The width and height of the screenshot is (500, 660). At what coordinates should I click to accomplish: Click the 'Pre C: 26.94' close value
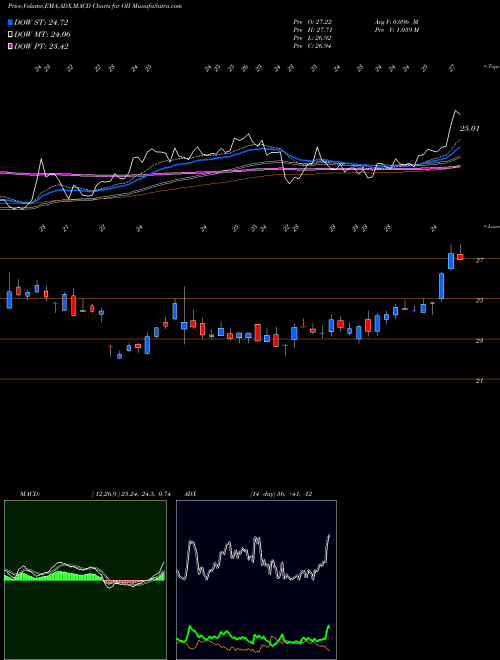[313, 46]
